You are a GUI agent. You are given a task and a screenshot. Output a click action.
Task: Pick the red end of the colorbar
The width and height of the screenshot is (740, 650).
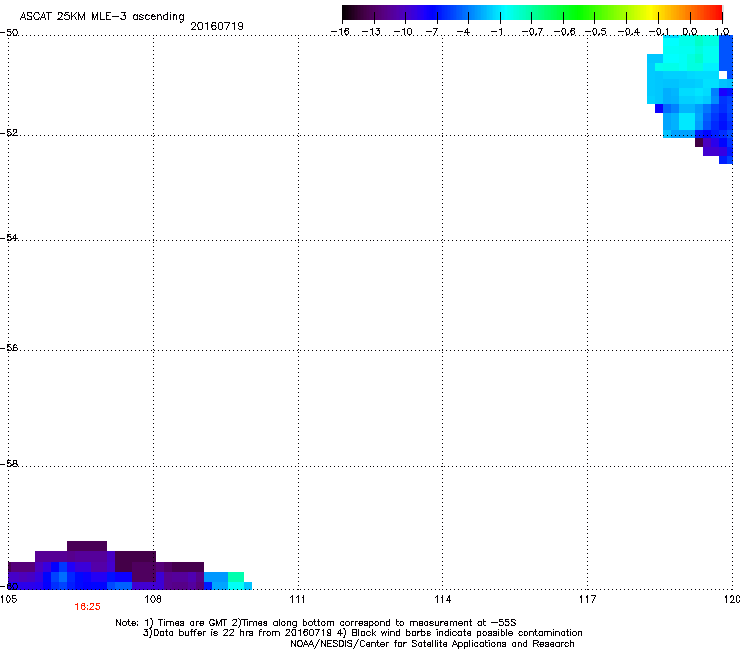click(x=713, y=12)
